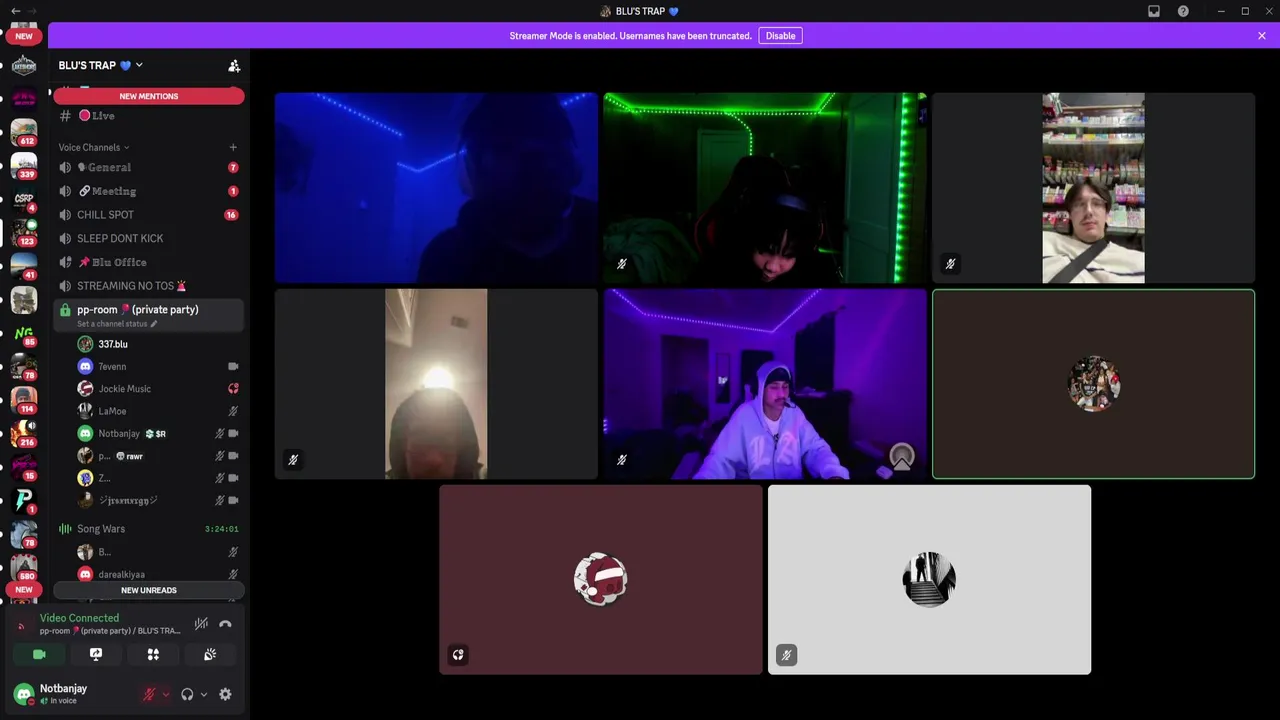Focus the green-outlined speaking avatar tile
The width and height of the screenshot is (1280, 720).
coord(1093,384)
